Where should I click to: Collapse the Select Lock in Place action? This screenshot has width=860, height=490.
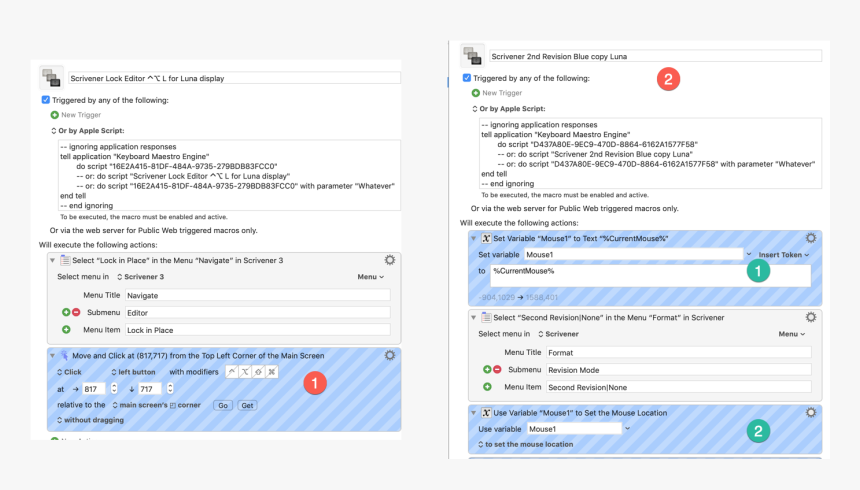[53, 260]
